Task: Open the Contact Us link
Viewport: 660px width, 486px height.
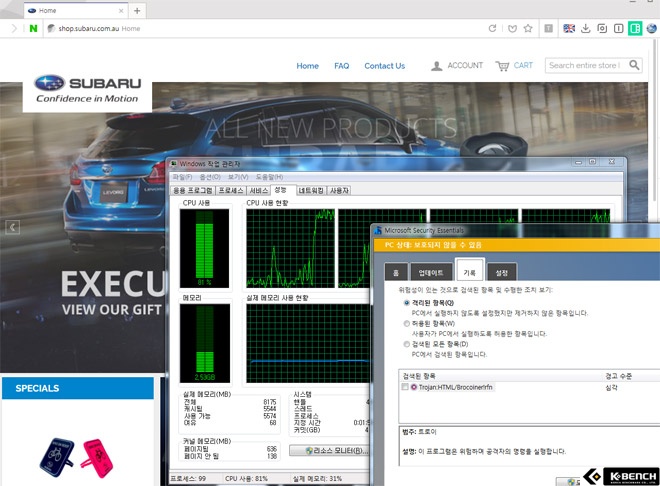Action: [x=384, y=66]
